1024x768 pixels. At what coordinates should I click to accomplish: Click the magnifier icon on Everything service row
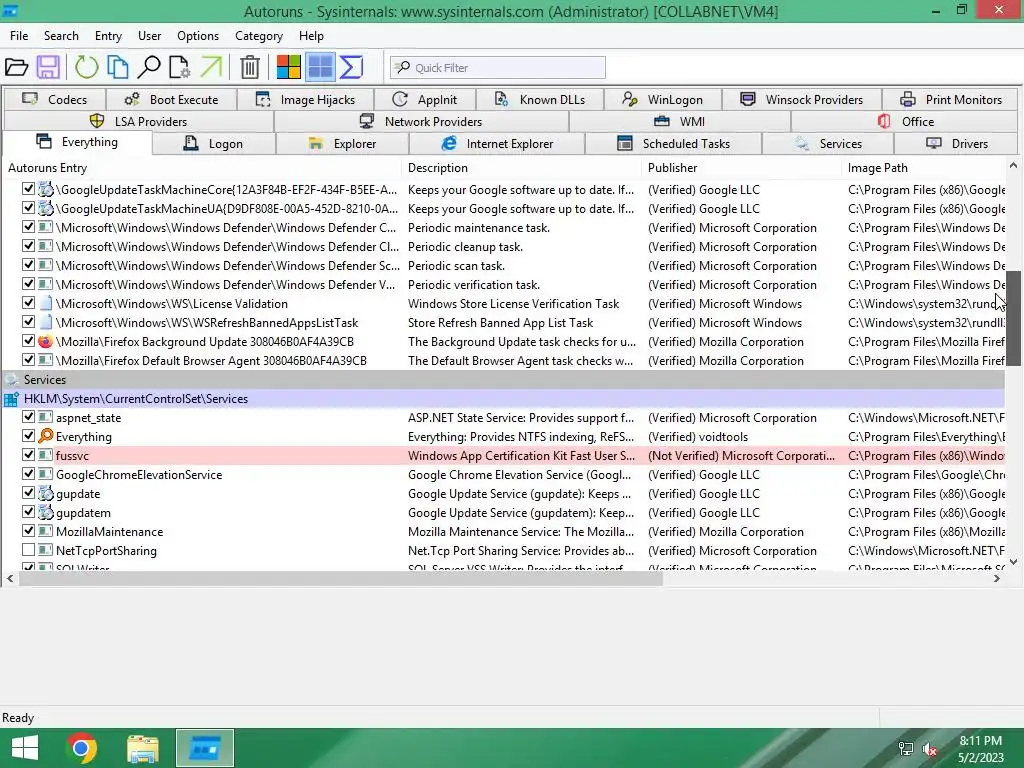click(45, 436)
